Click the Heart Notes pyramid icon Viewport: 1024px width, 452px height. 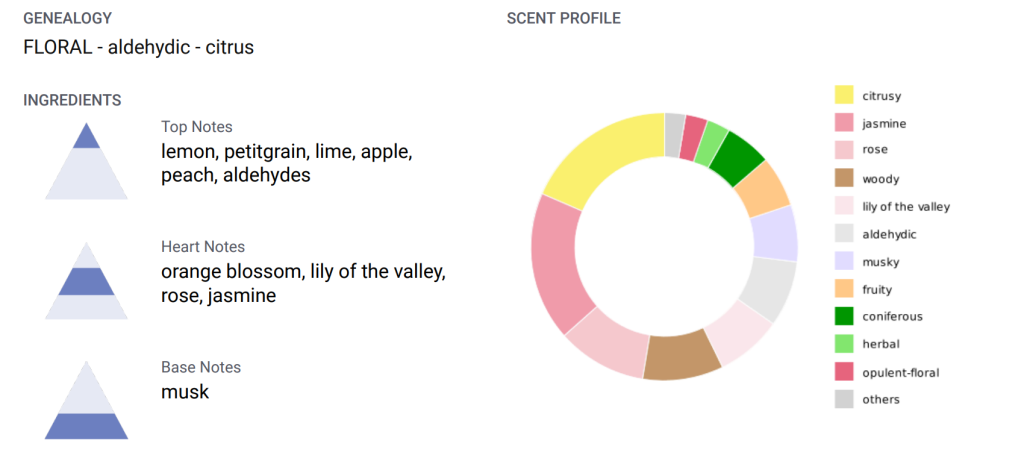86,282
